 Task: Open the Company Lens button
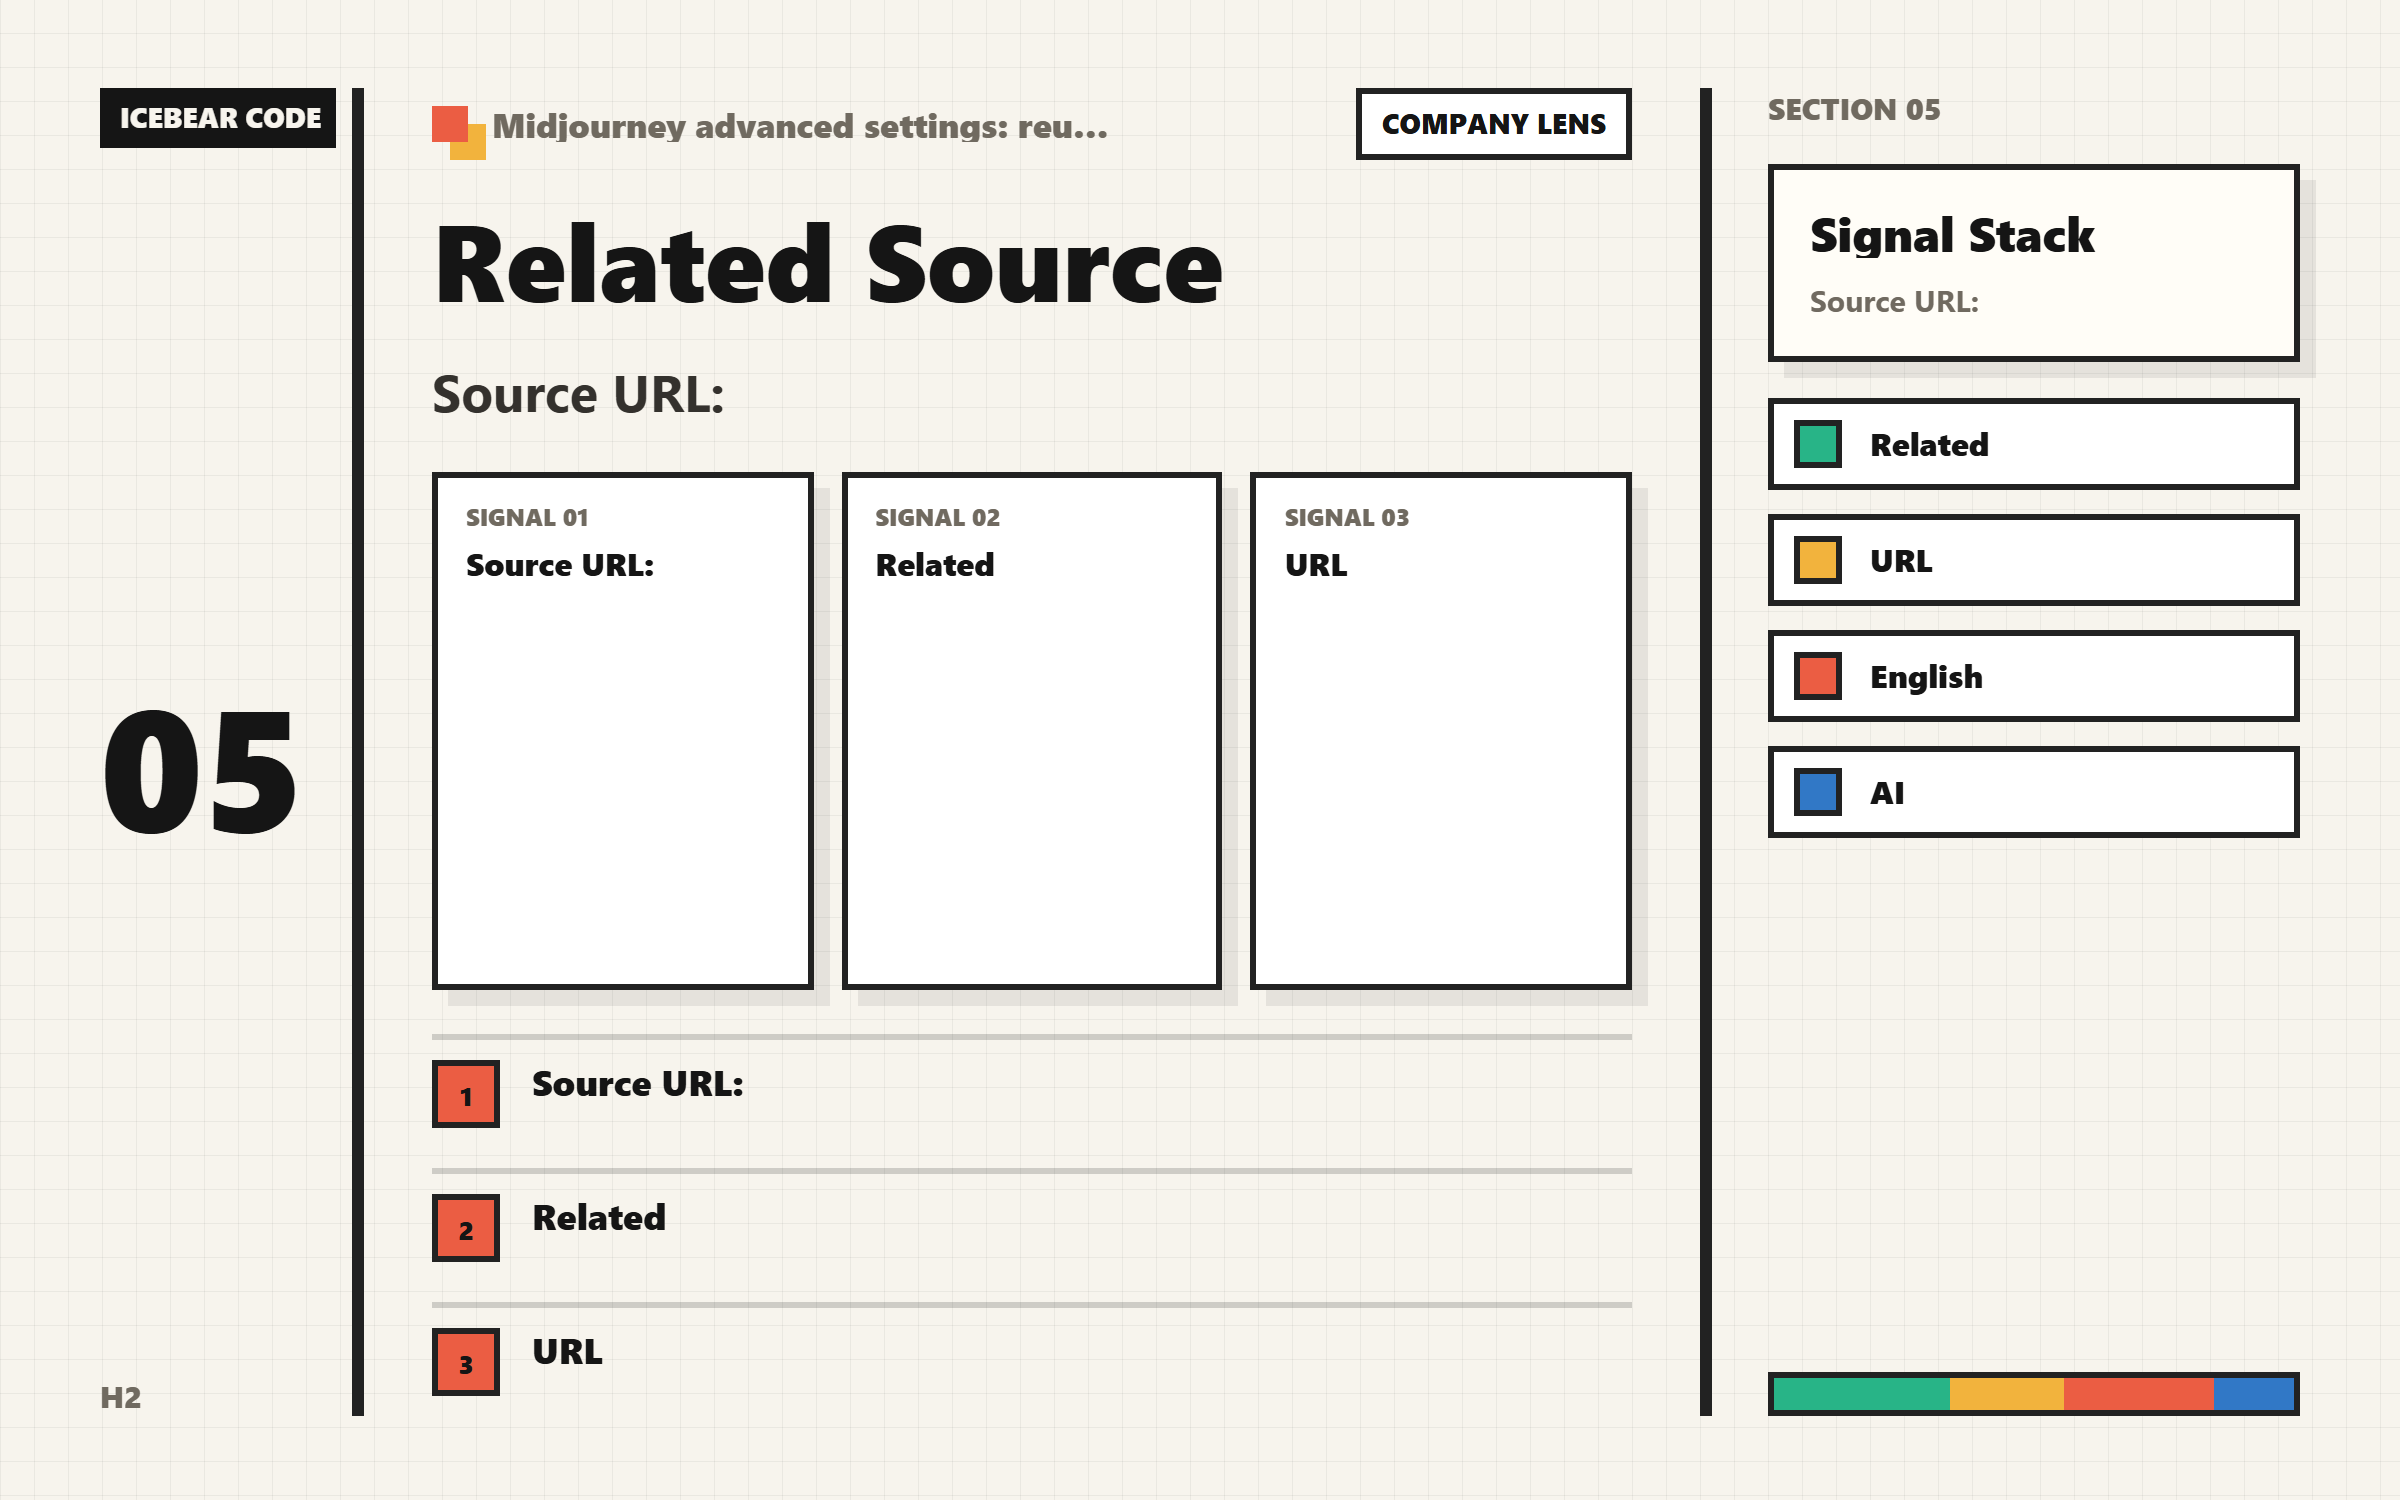pos(1494,124)
